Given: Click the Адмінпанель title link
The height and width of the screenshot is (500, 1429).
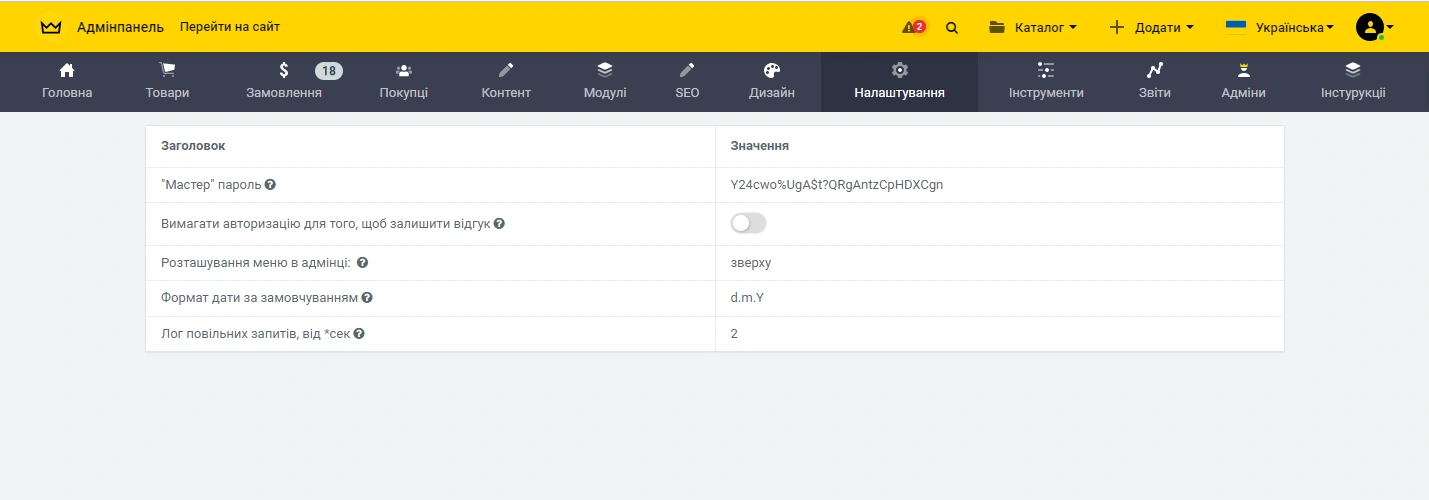Looking at the screenshot, I should (120, 27).
